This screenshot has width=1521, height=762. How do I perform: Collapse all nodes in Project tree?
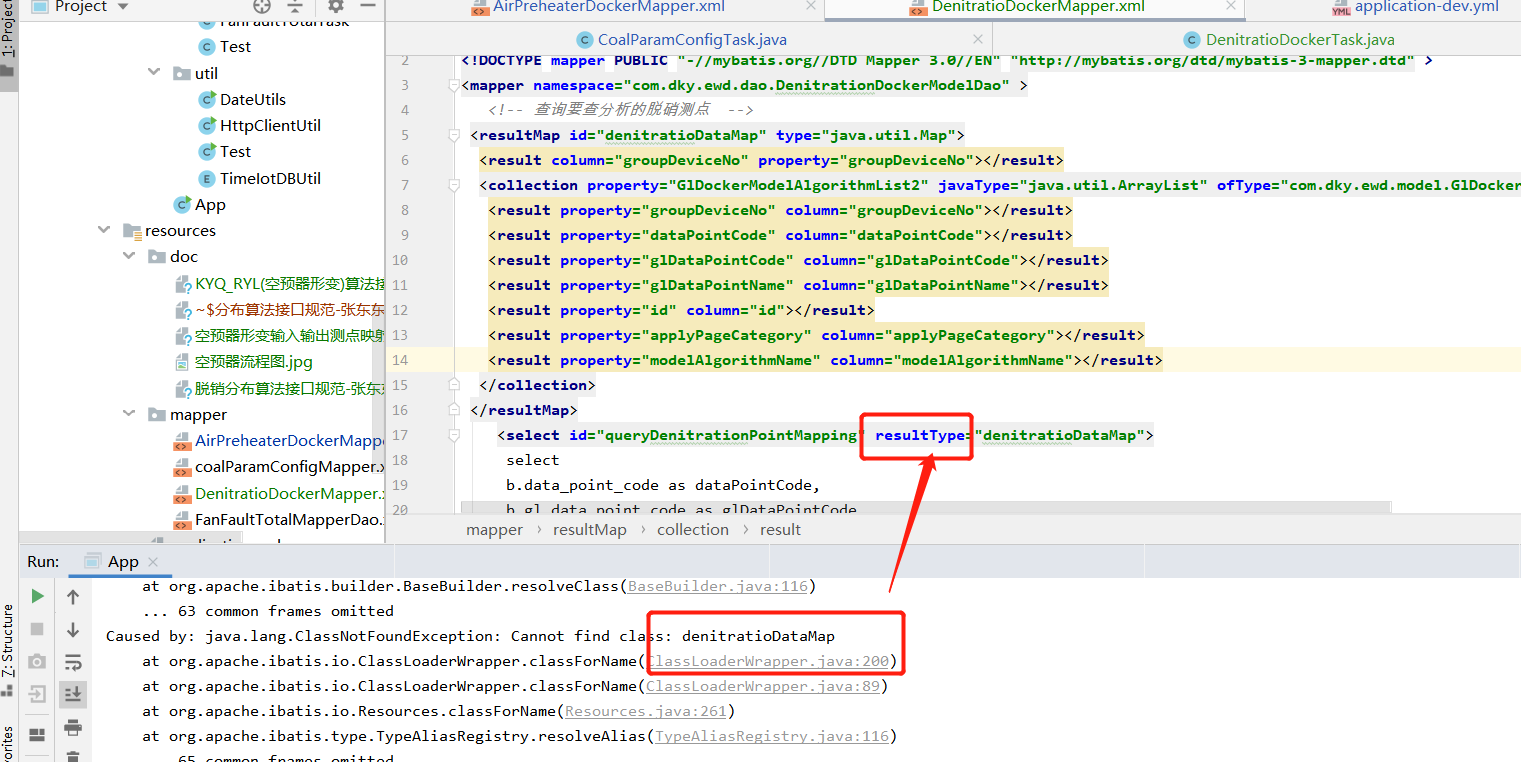point(295,6)
